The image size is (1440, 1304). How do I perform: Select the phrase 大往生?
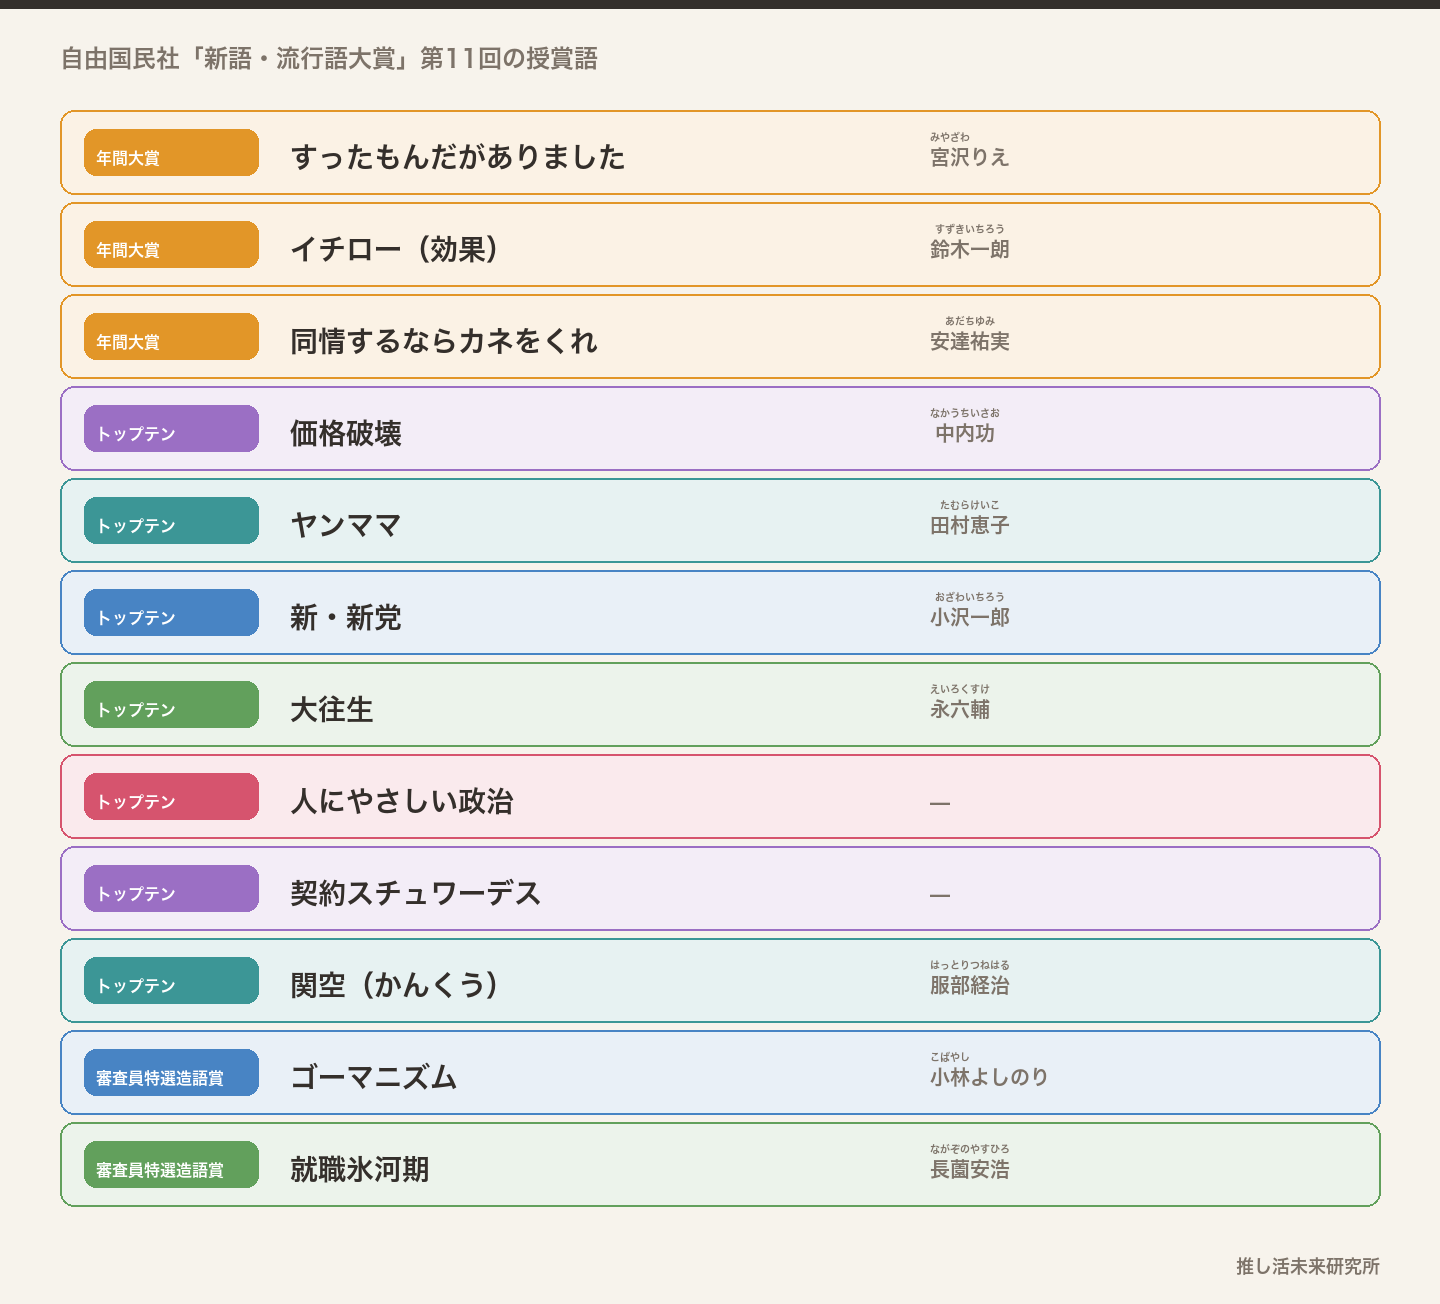[x=332, y=709]
